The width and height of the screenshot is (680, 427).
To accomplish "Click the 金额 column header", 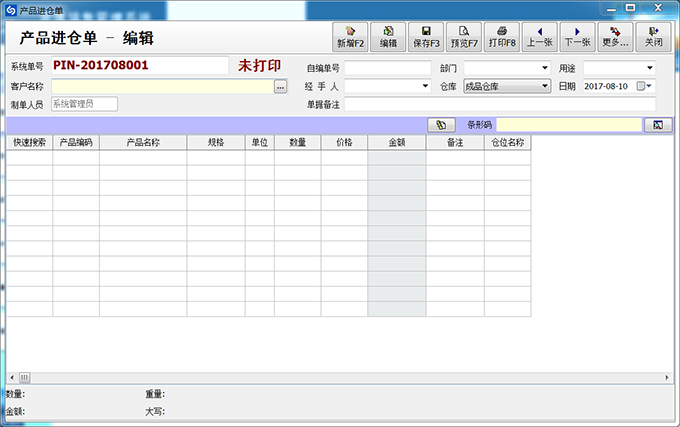I will (397, 143).
